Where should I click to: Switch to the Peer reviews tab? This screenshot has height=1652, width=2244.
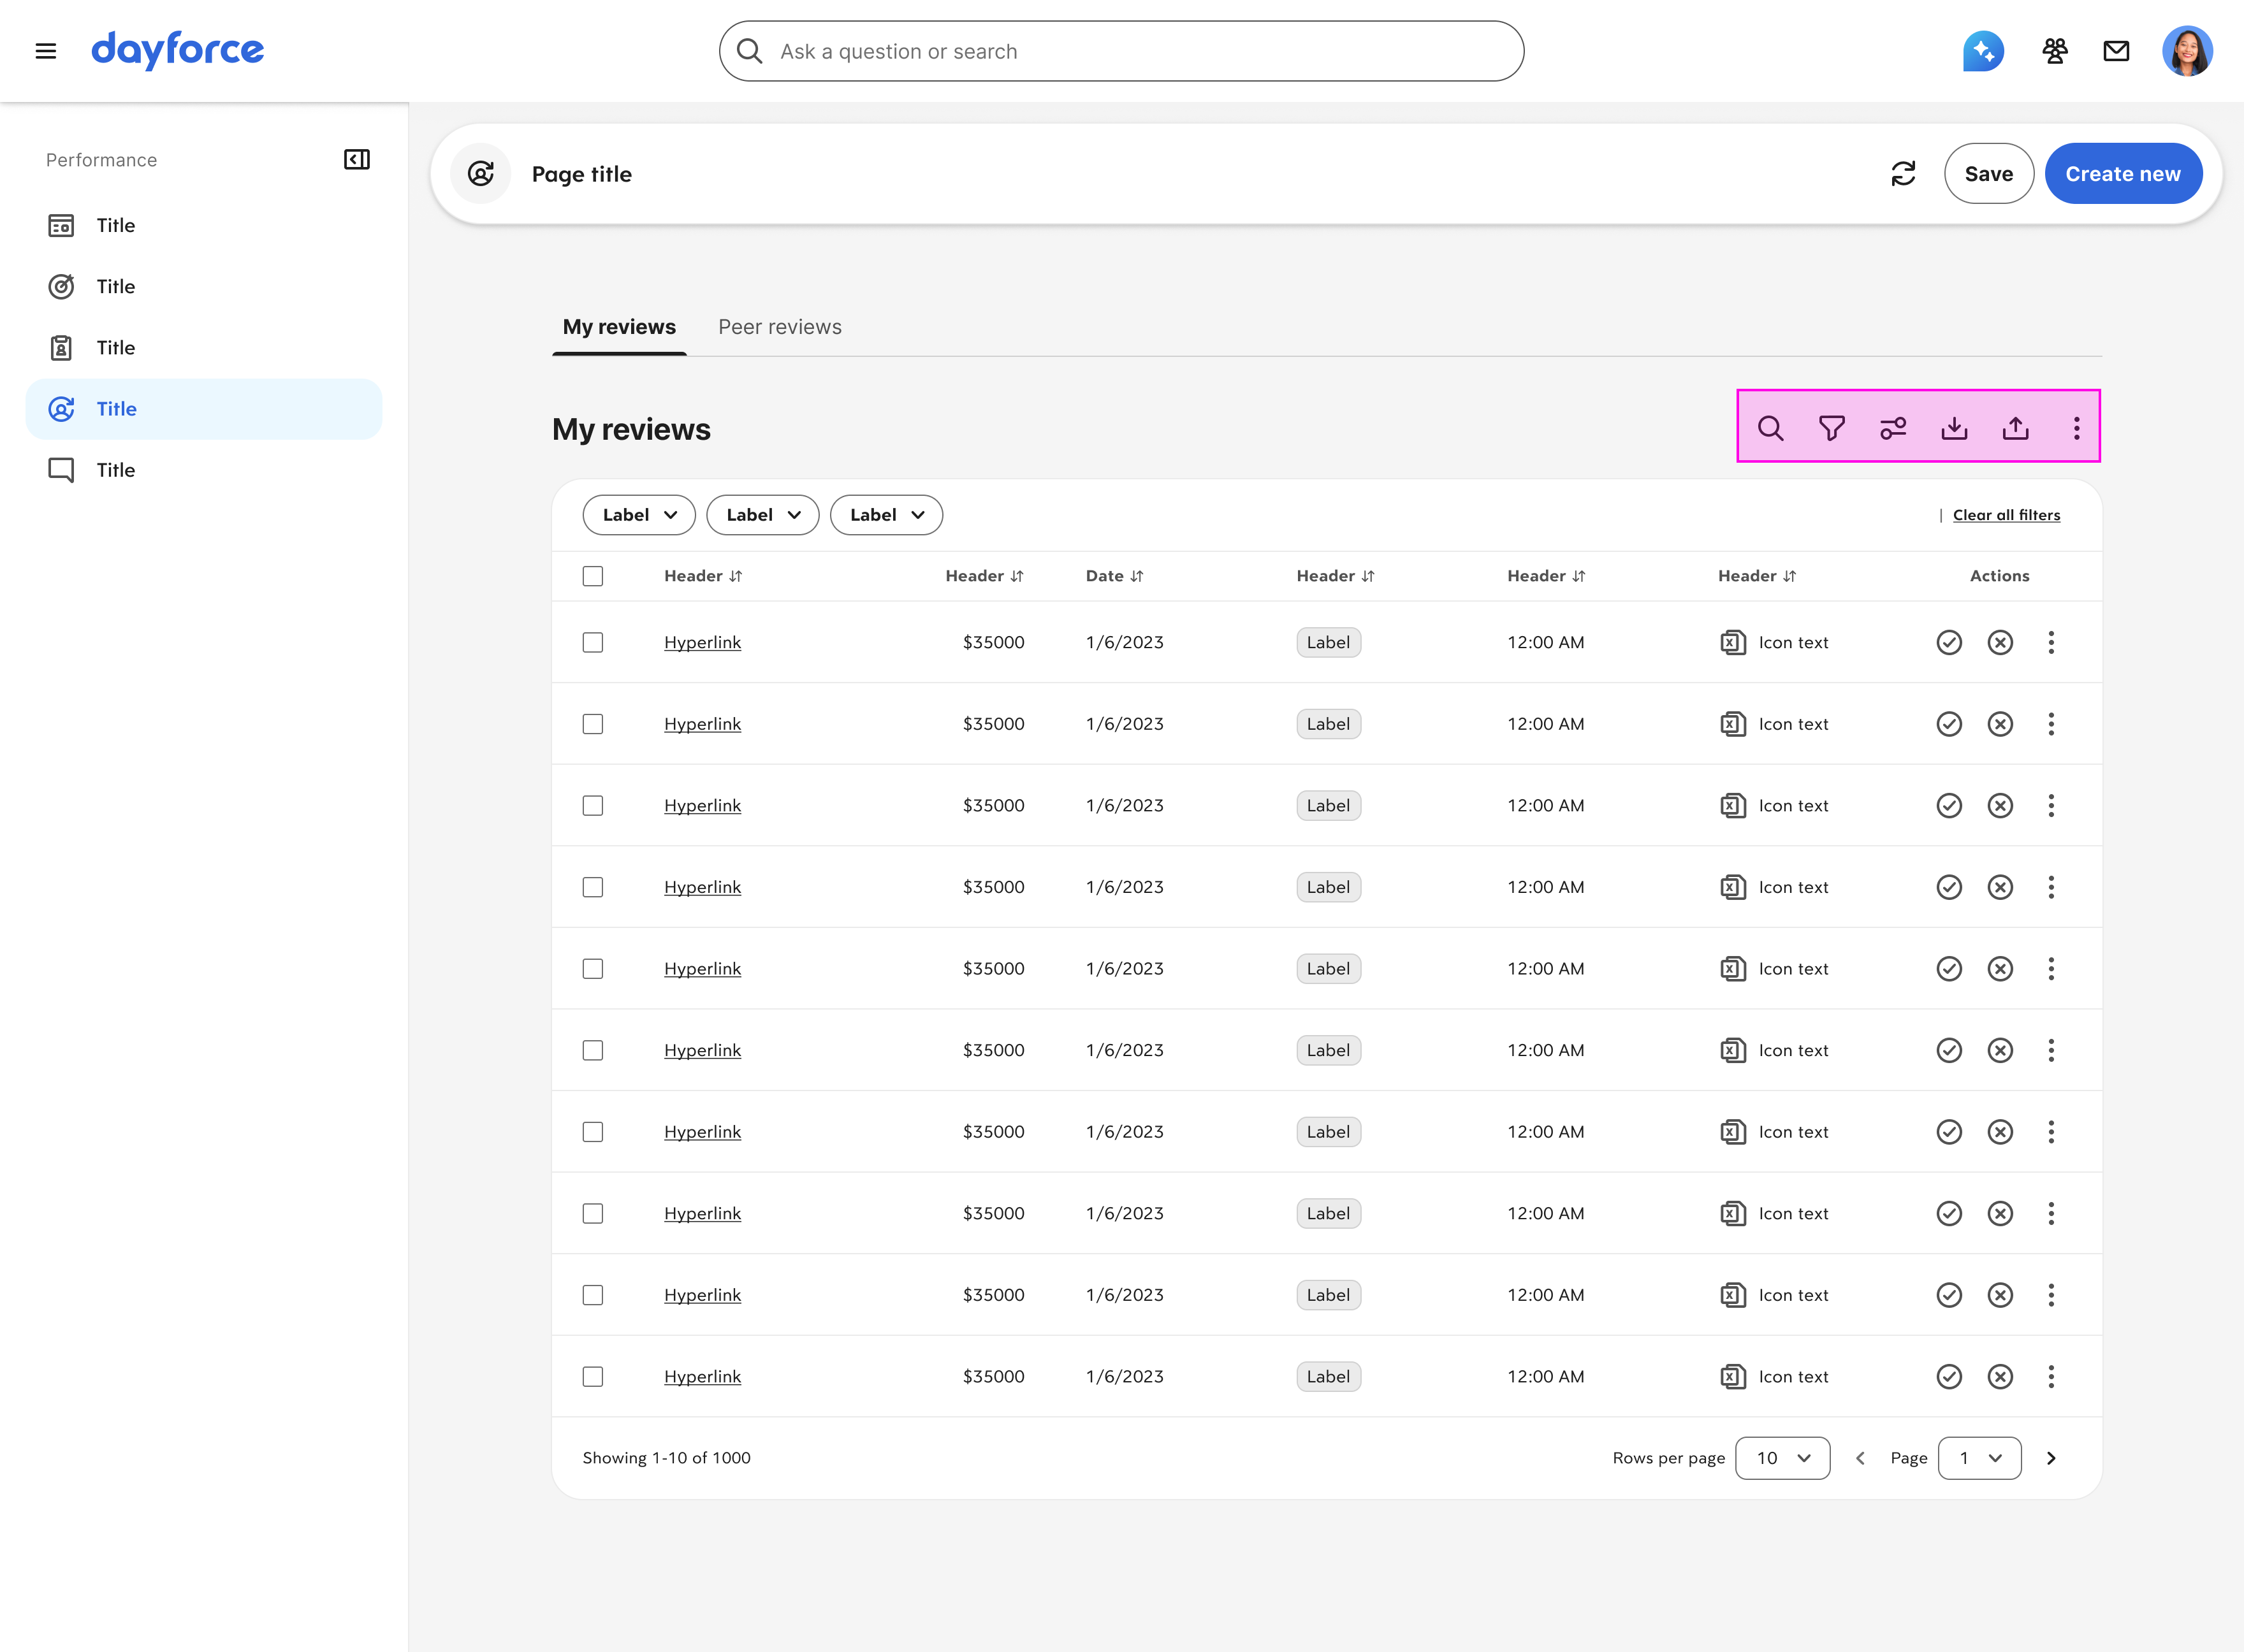coord(779,327)
